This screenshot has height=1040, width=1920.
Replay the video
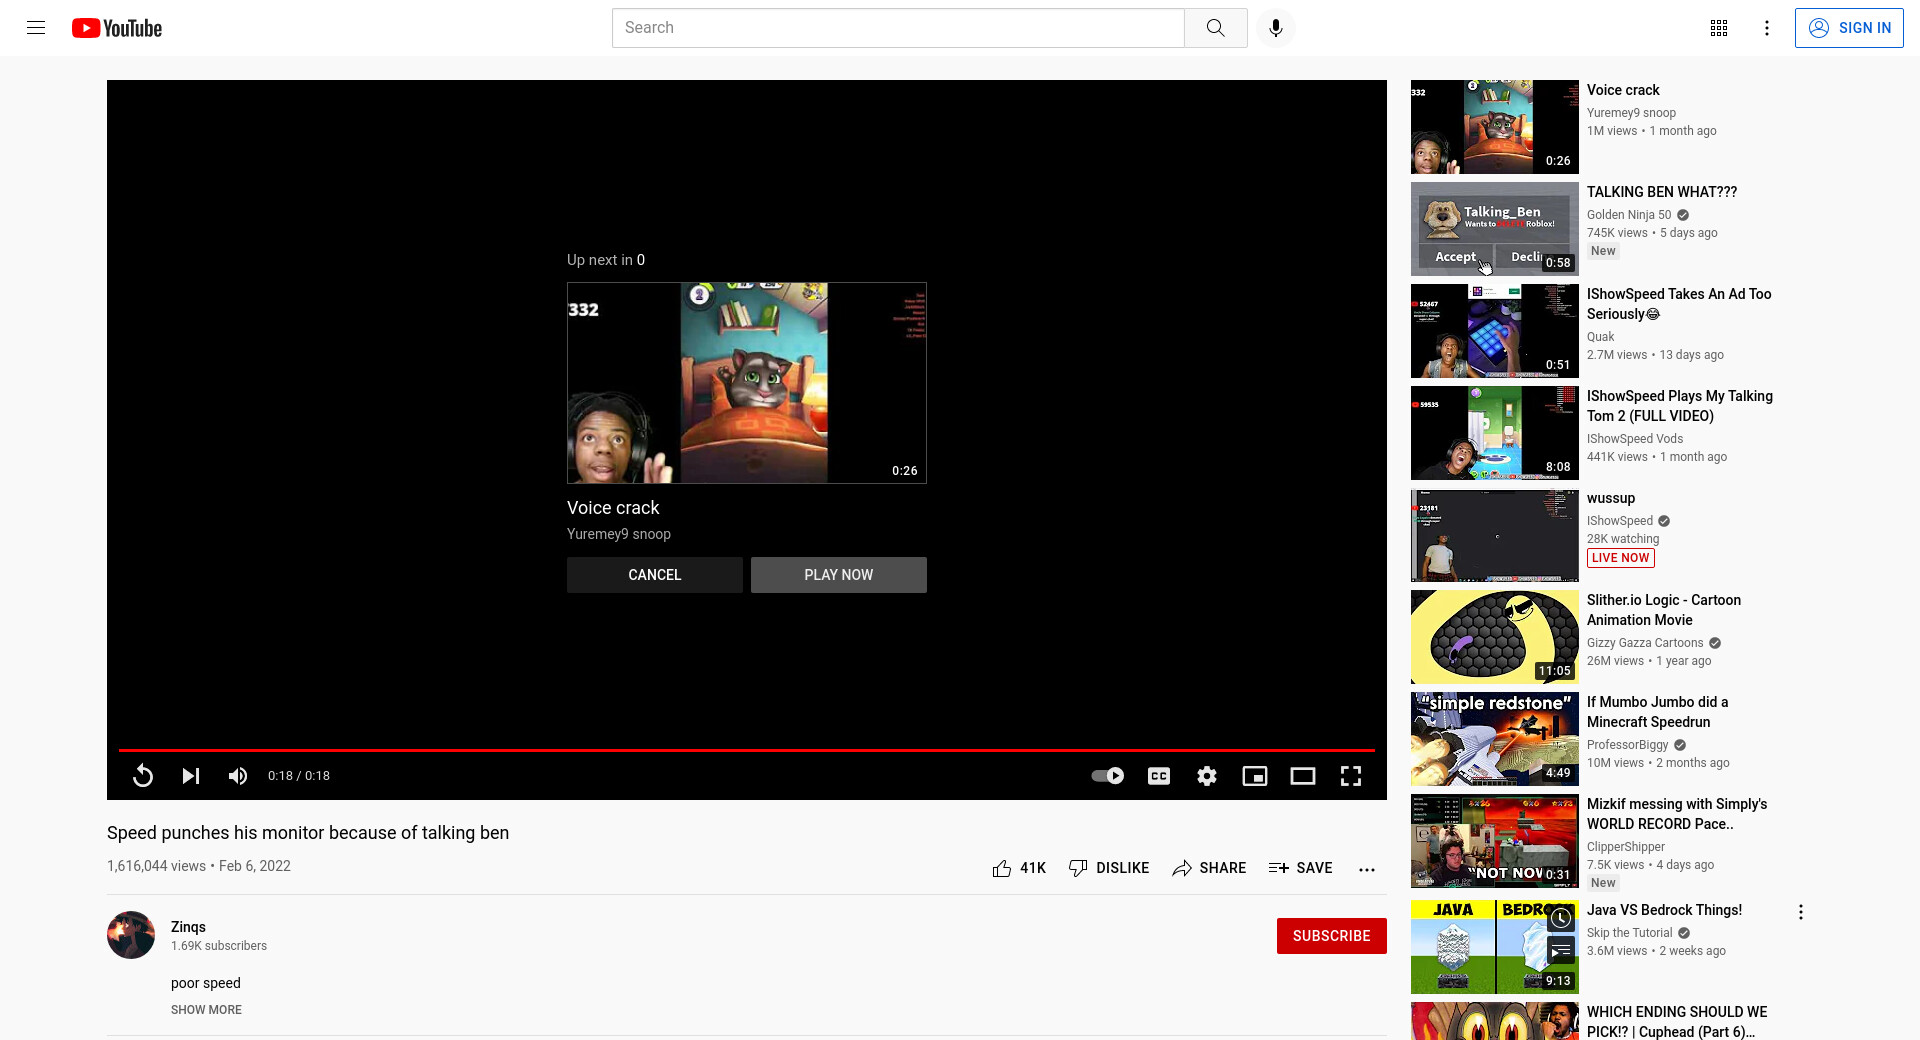point(143,776)
